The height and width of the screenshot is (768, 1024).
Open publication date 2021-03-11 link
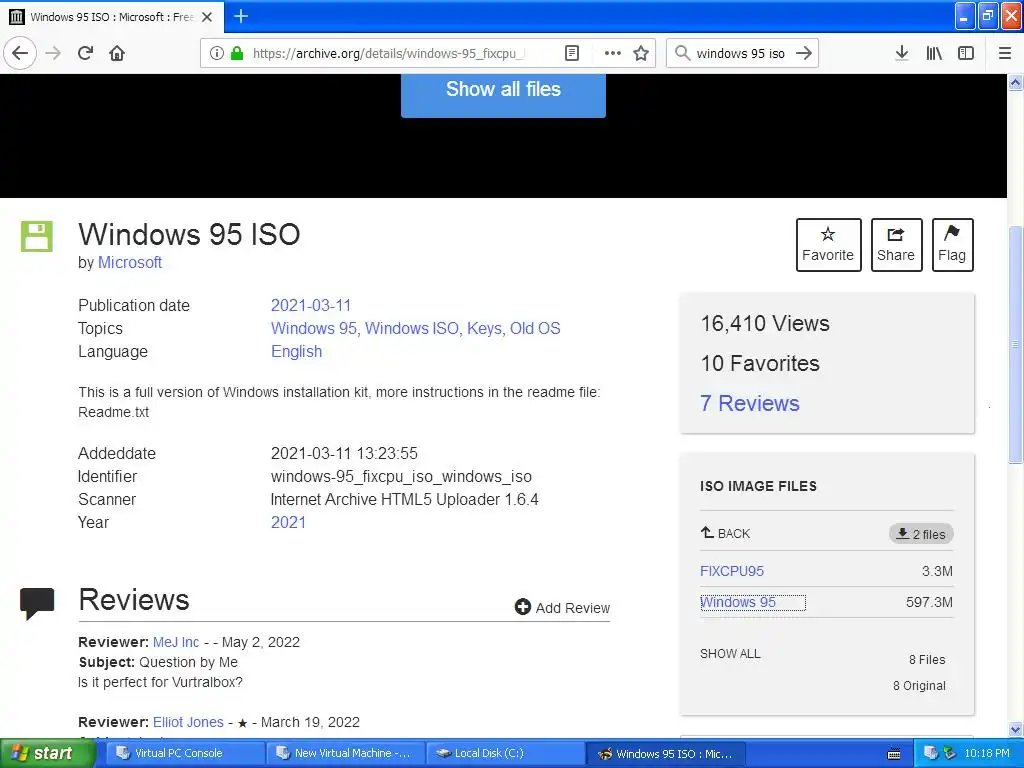[x=311, y=306]
